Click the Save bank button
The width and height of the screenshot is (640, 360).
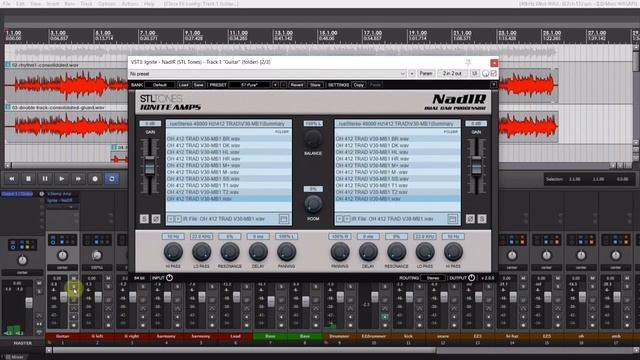(198, 85)
